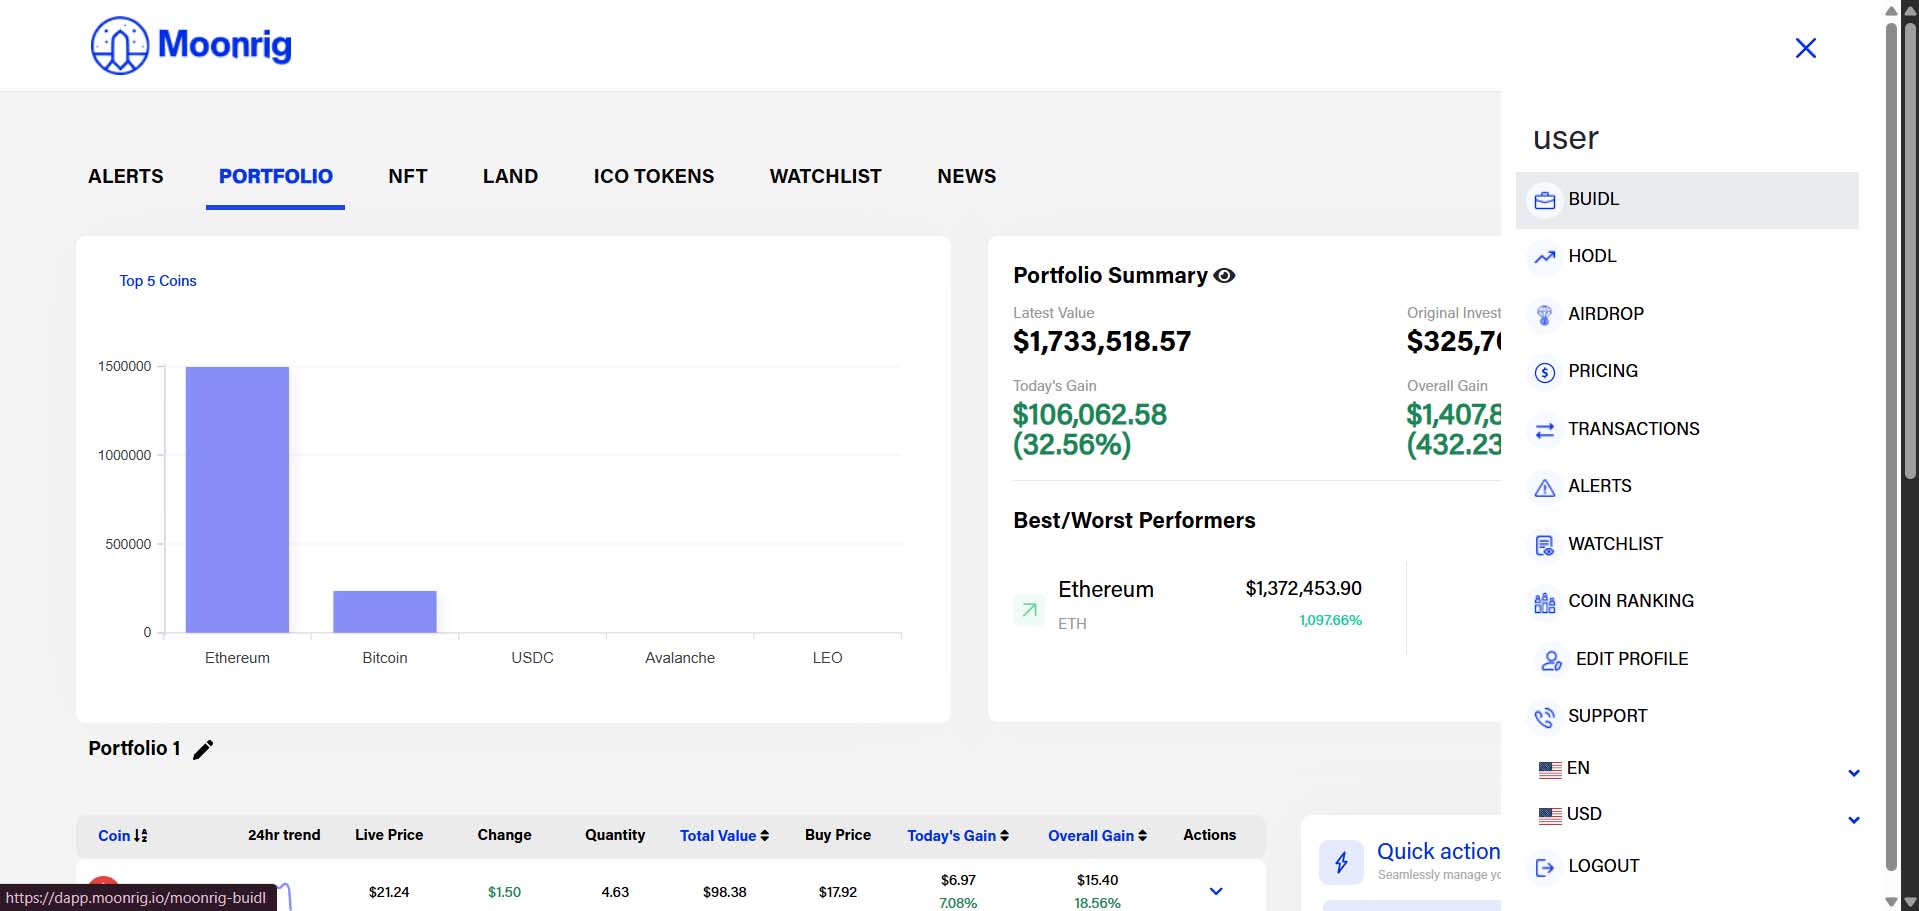The image size is (1919, 911).
Task: Sort table by Overall Gain
Action: click(1097, 835)
